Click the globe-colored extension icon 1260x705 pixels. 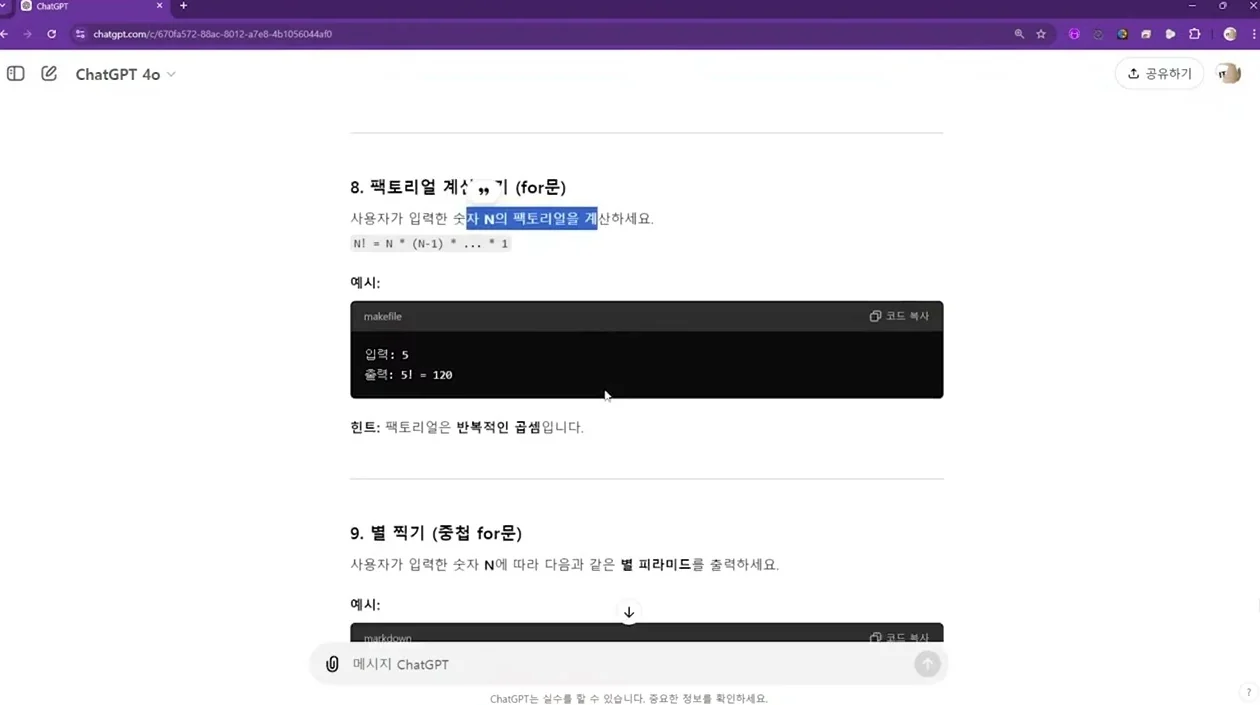click(1122, 34)
